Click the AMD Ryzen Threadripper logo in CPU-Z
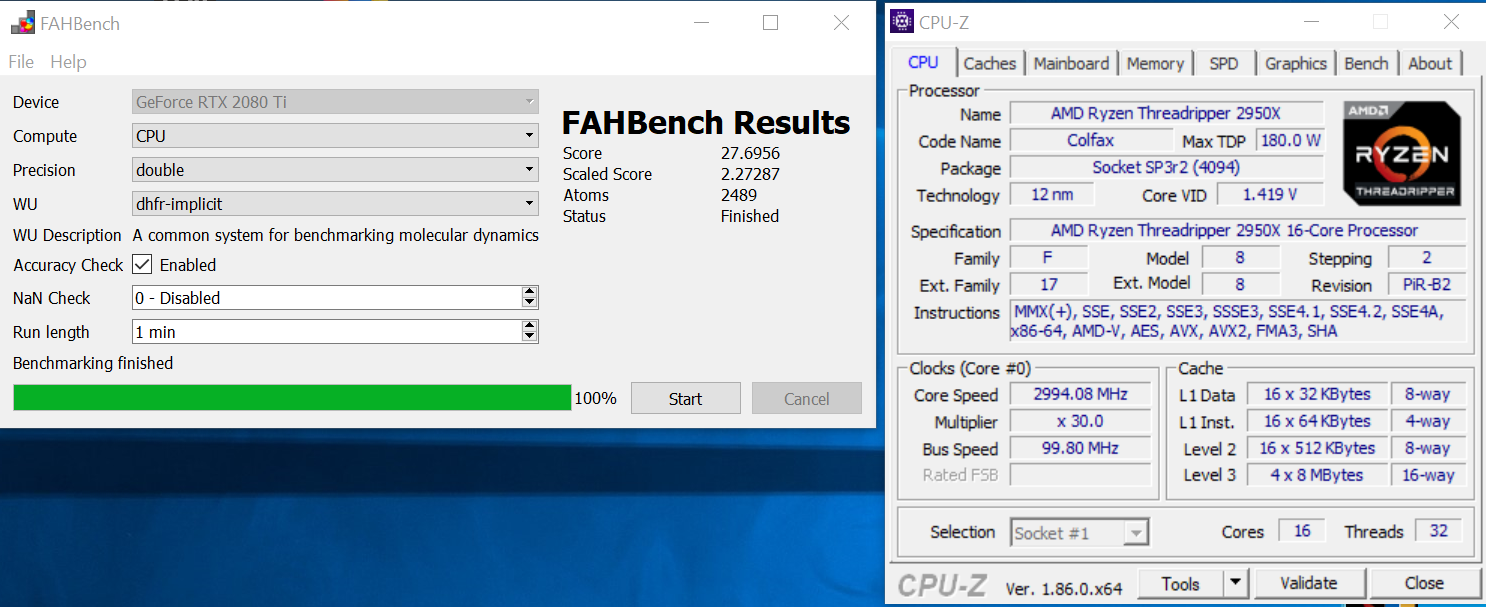 [x=1401, y=154]
